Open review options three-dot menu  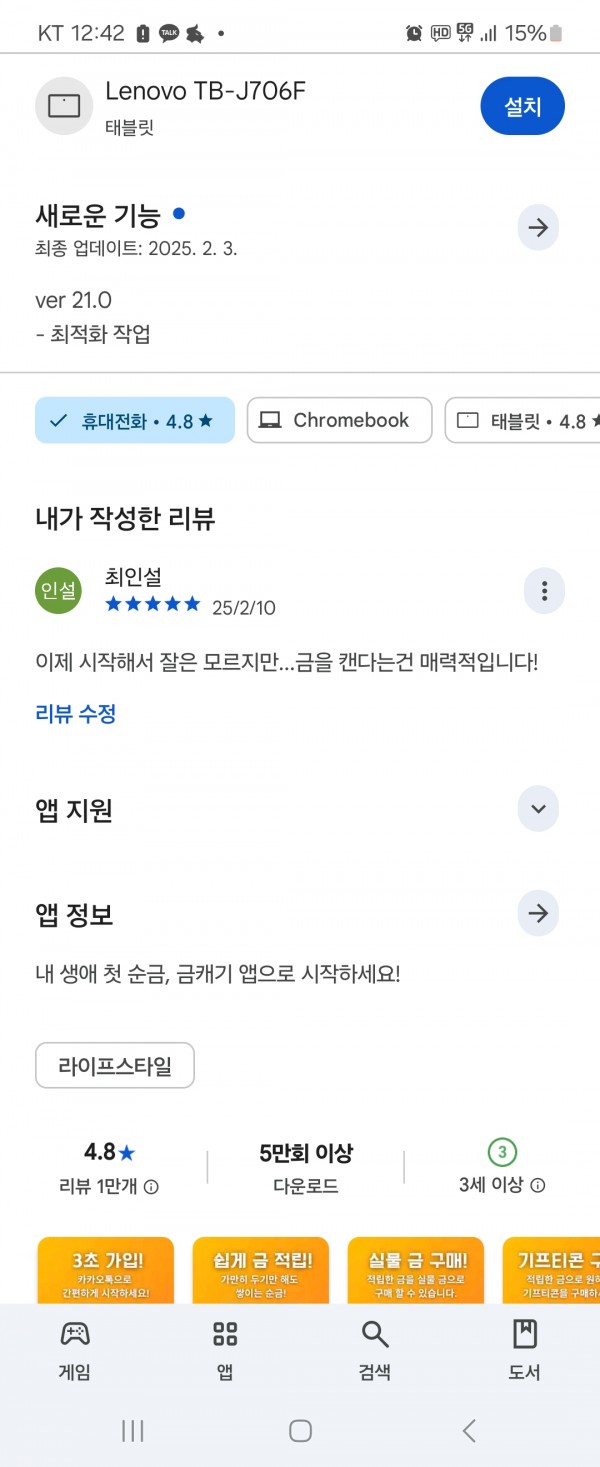tap(544, 591)
